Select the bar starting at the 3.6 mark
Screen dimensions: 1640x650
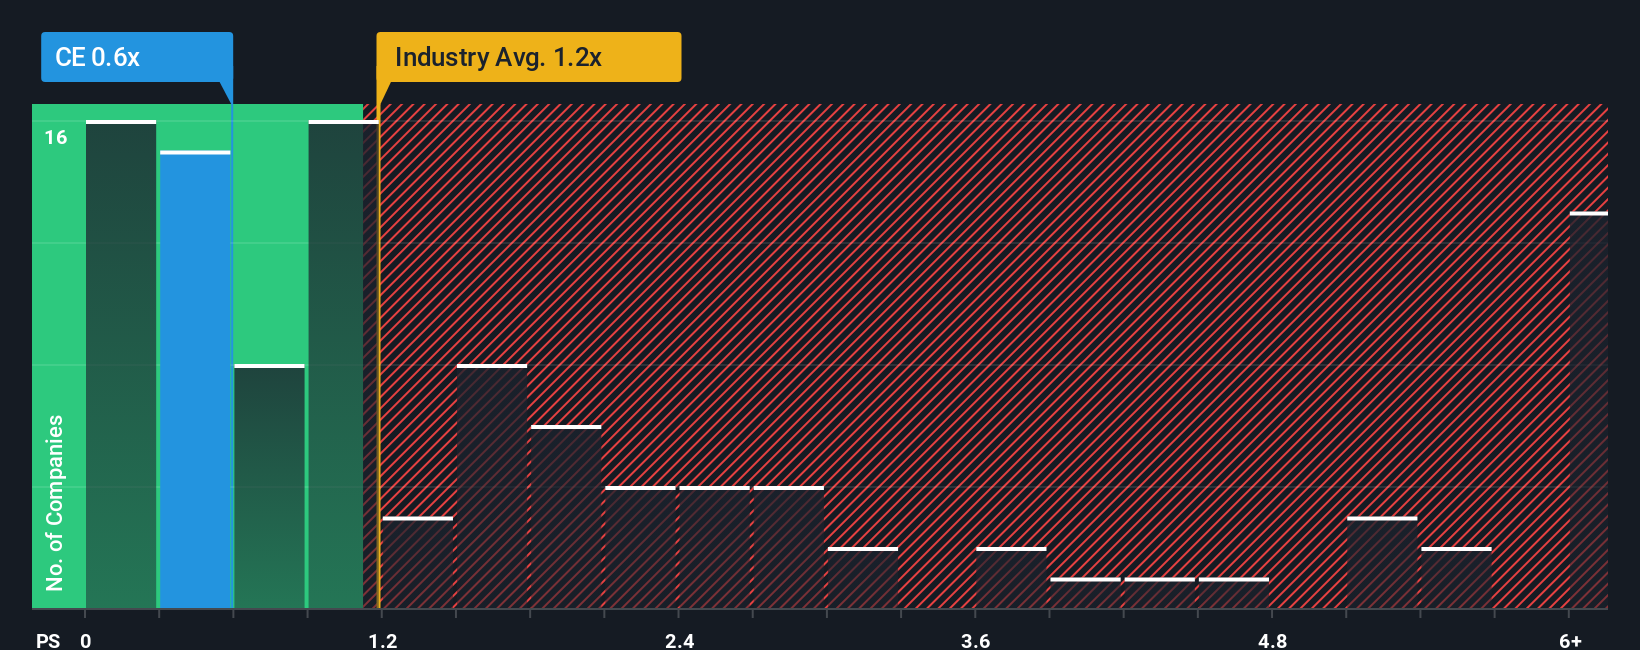pyautogui.click(x=1011, y=577)
